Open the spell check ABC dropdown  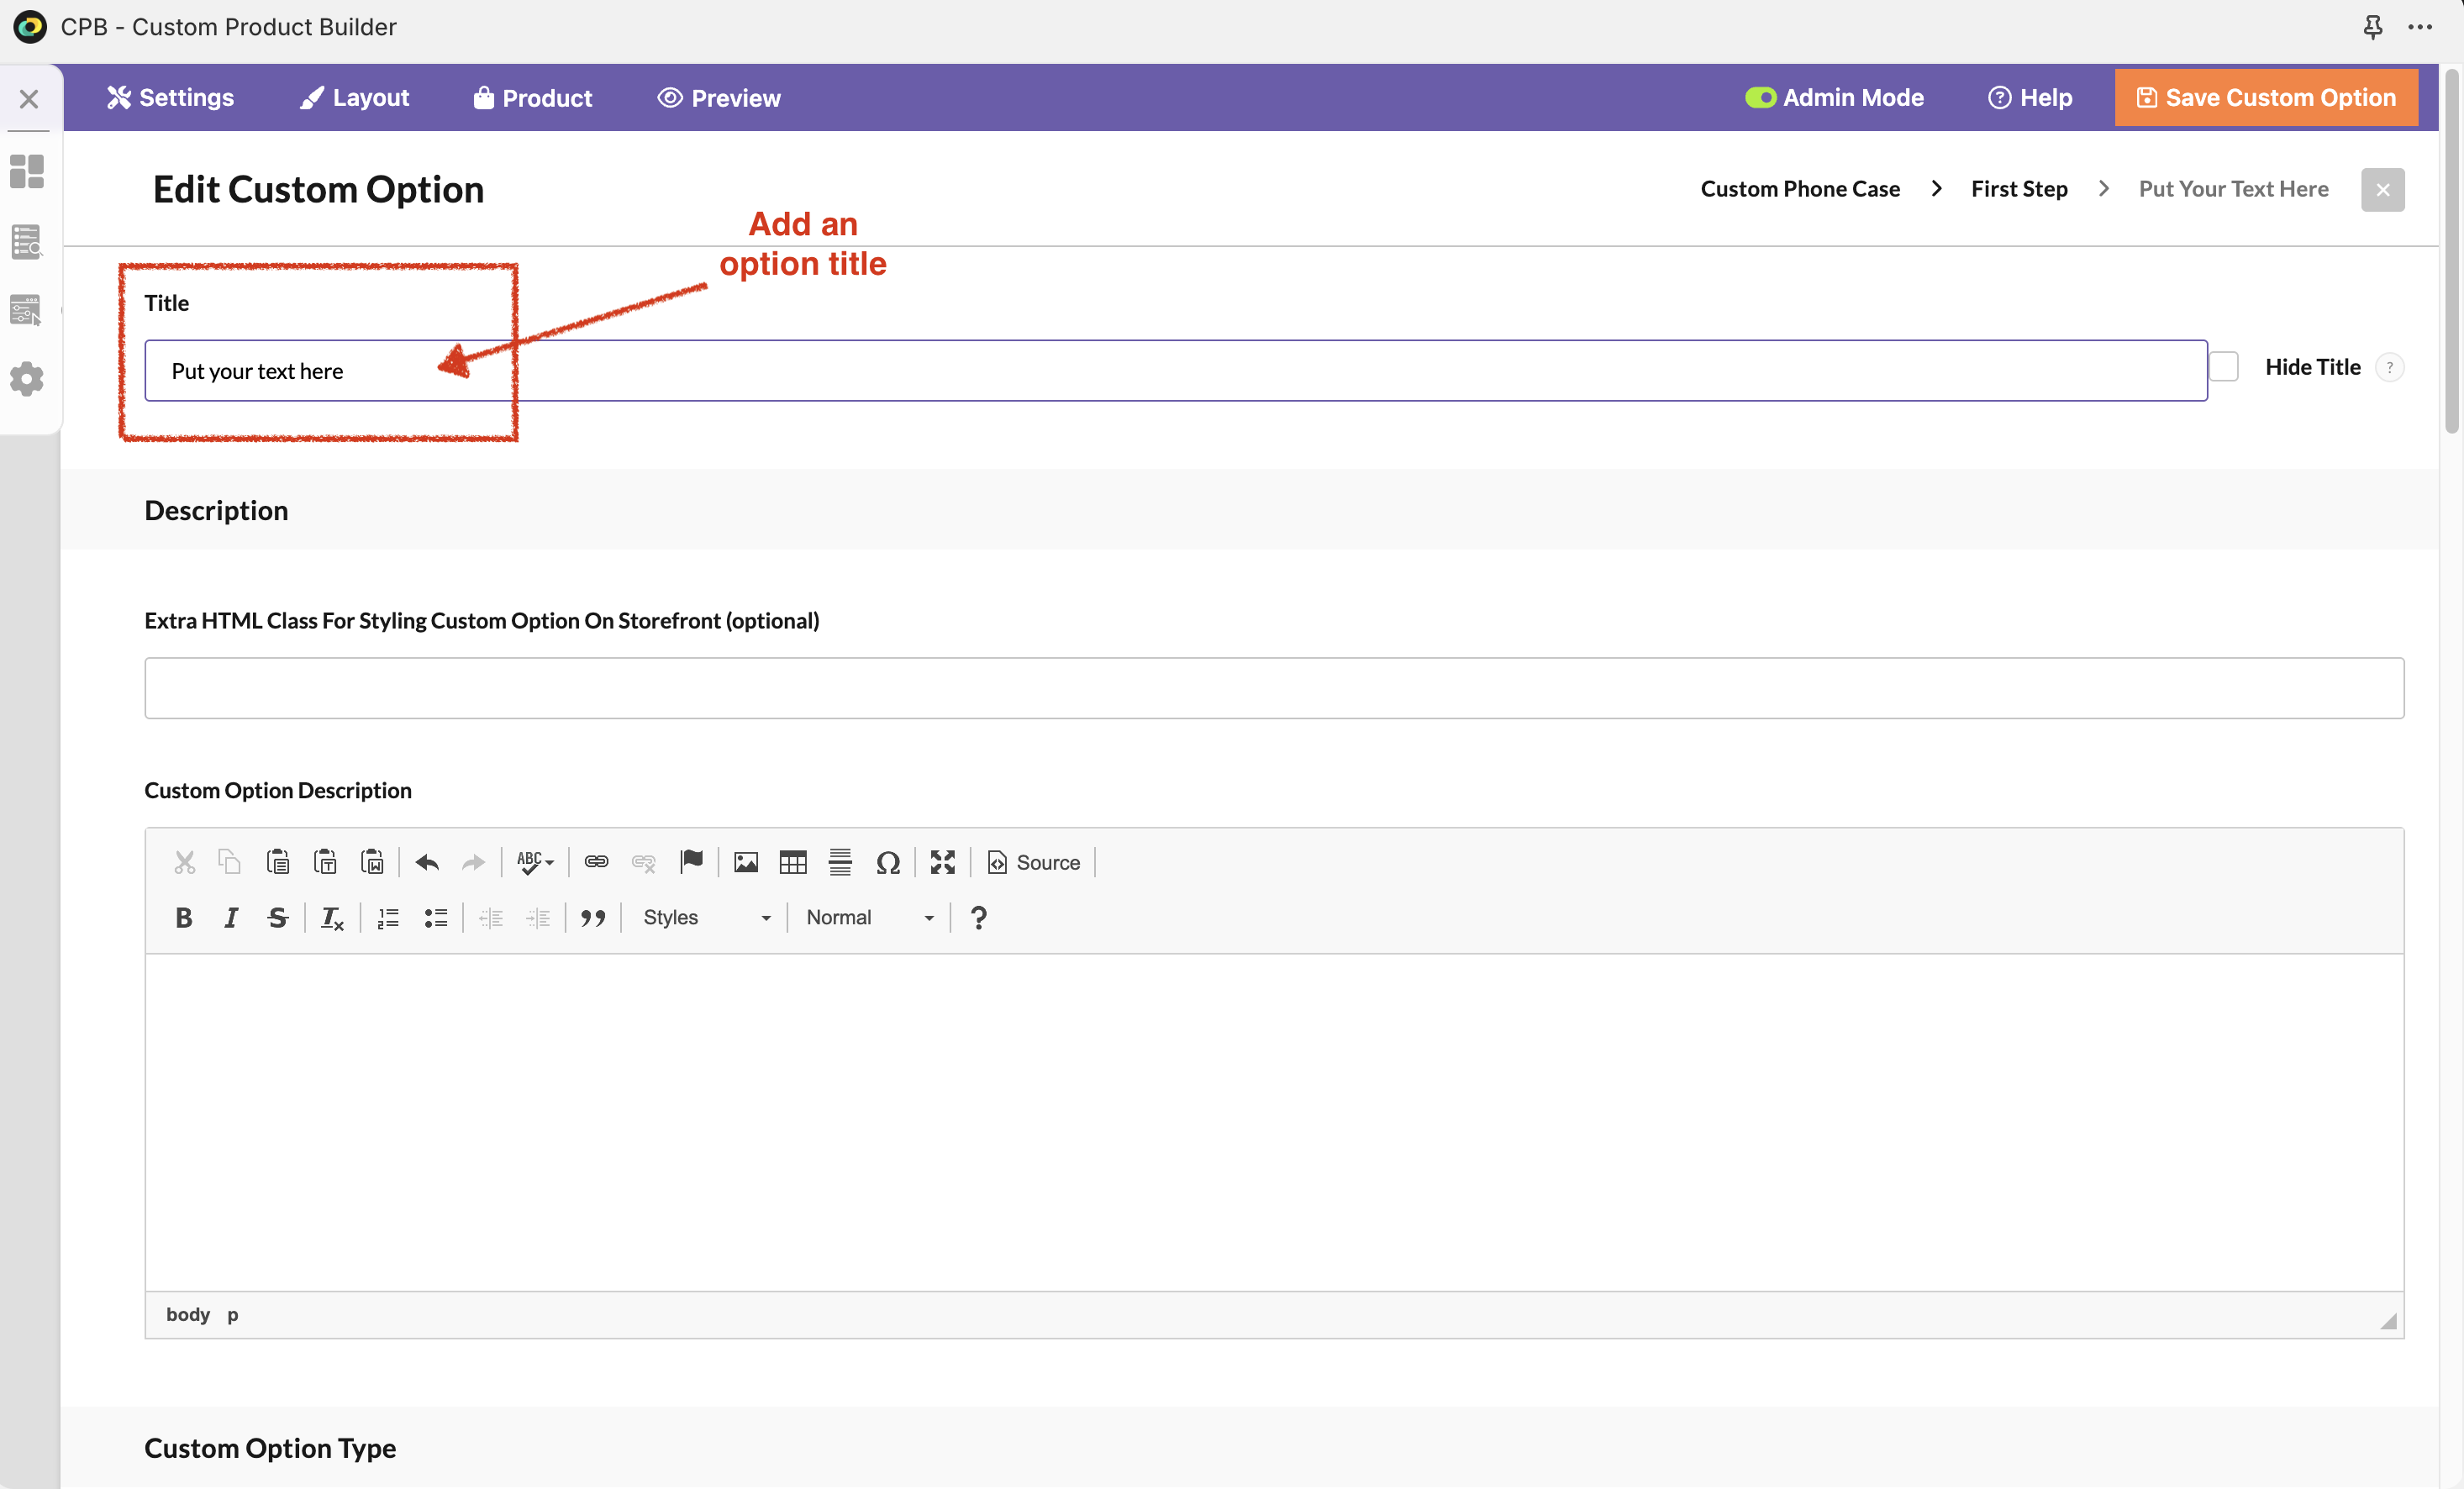(x=535, y=862)
